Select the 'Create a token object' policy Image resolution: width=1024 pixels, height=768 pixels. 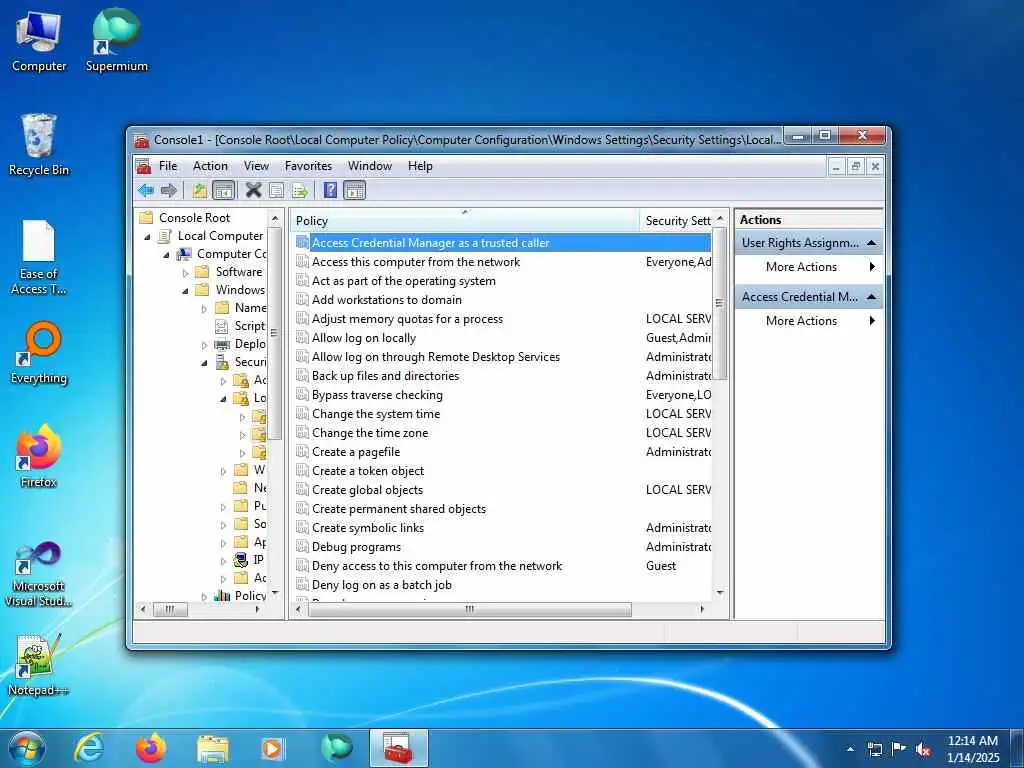368,471
